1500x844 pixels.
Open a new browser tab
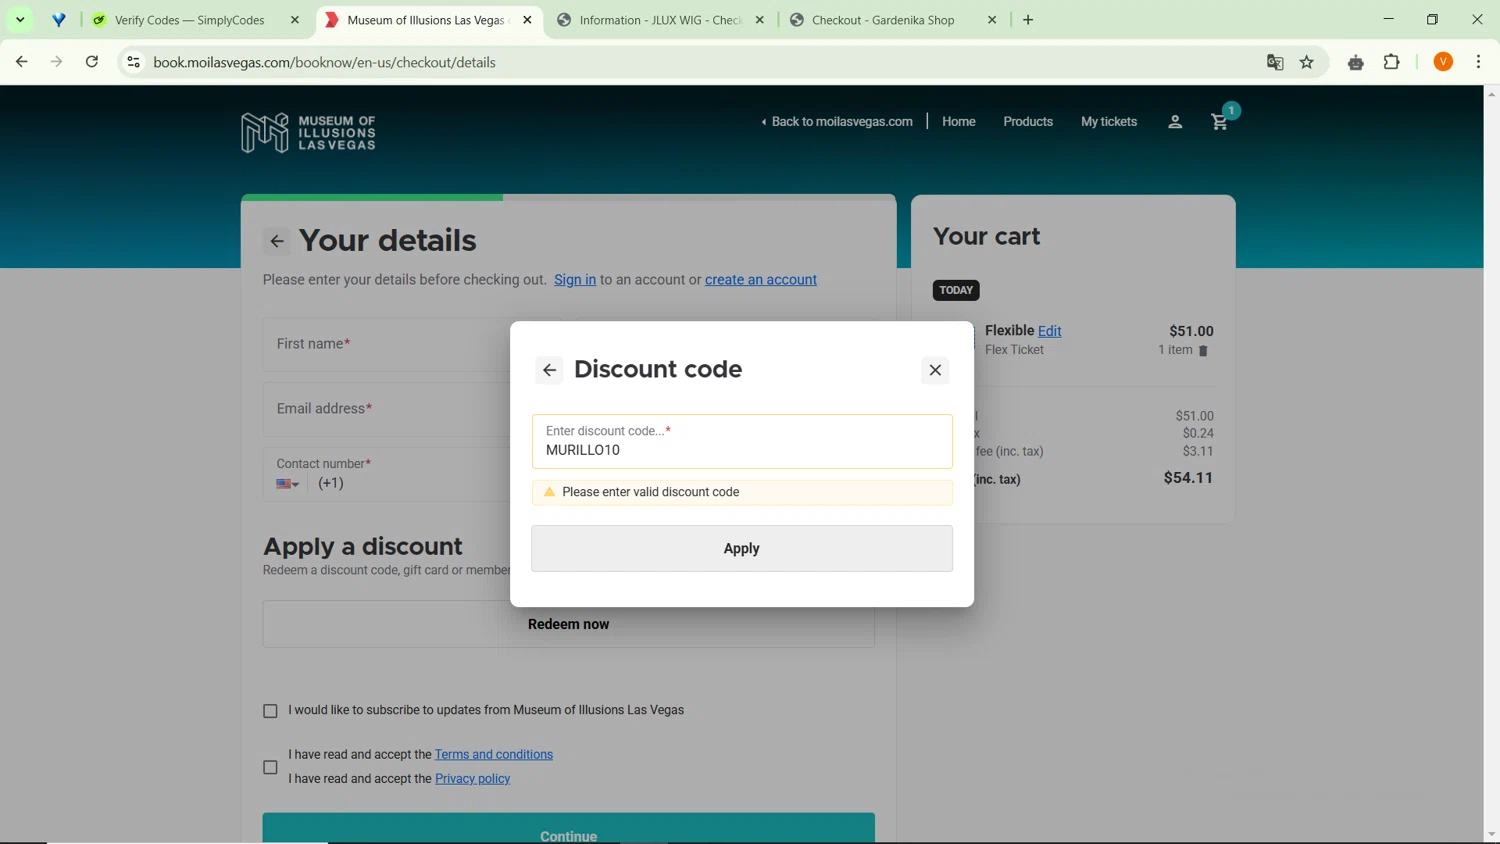click(x=1028, y=20)
